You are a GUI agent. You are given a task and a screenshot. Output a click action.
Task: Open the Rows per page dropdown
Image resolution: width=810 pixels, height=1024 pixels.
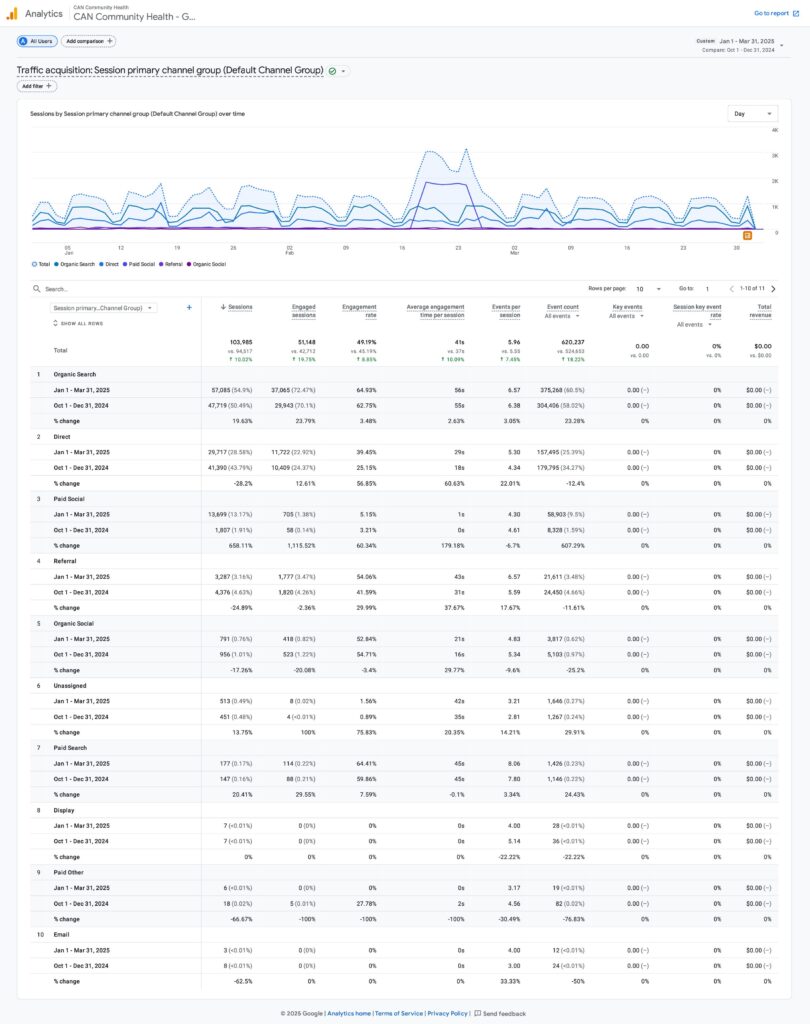click(x=646, y=288)
